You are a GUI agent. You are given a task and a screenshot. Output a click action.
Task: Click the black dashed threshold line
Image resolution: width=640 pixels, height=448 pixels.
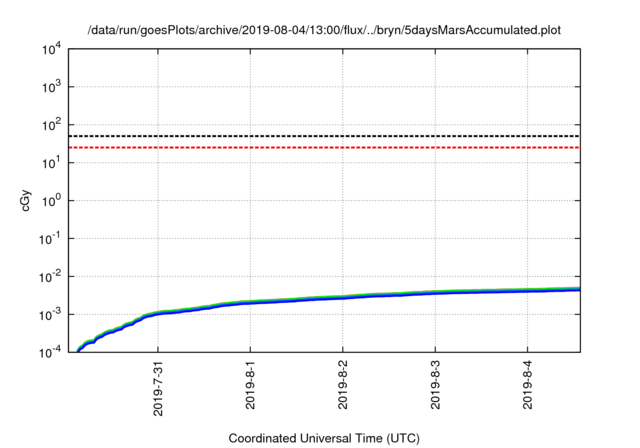[324, 136]
